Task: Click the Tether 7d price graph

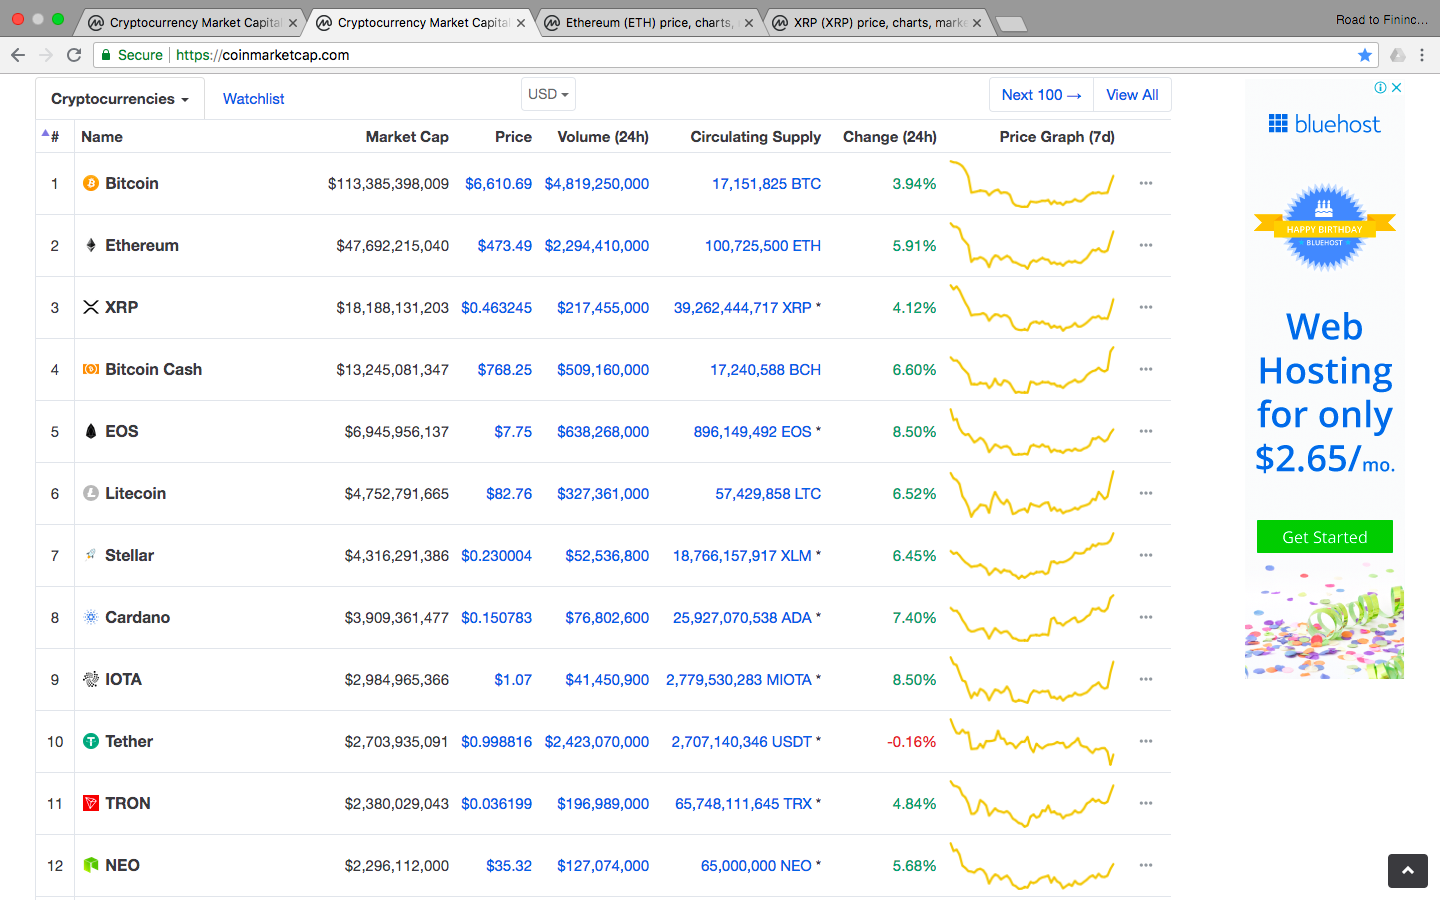Action: click(x=1032, y=741)
